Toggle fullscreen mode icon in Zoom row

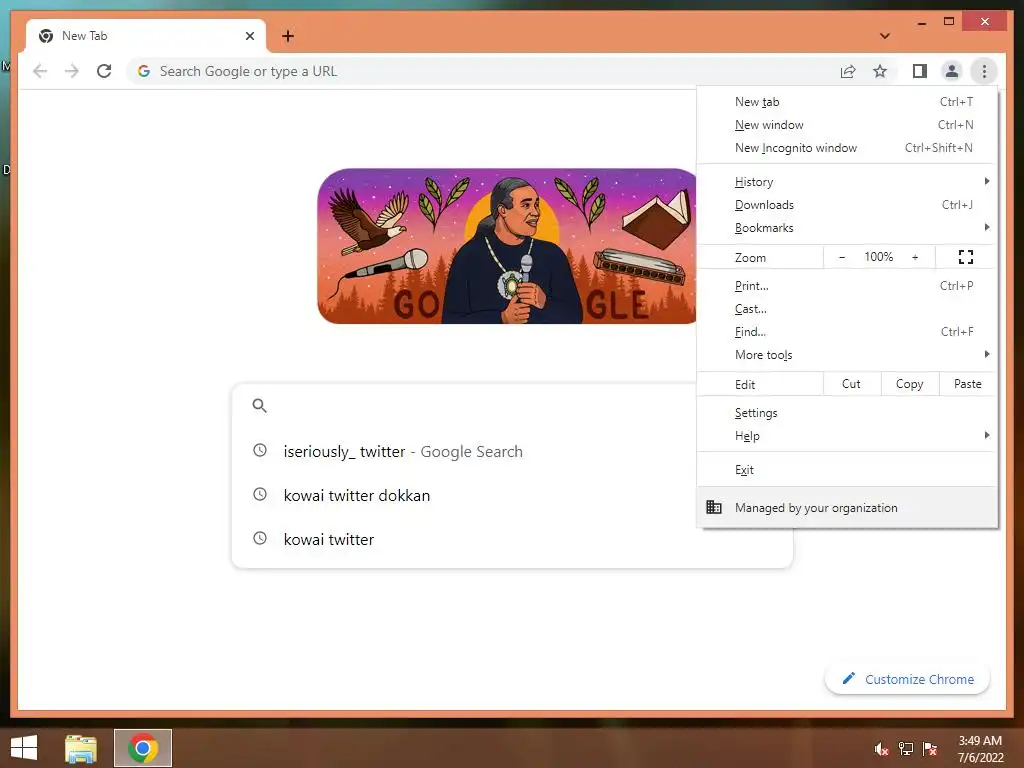pos(966,257)
